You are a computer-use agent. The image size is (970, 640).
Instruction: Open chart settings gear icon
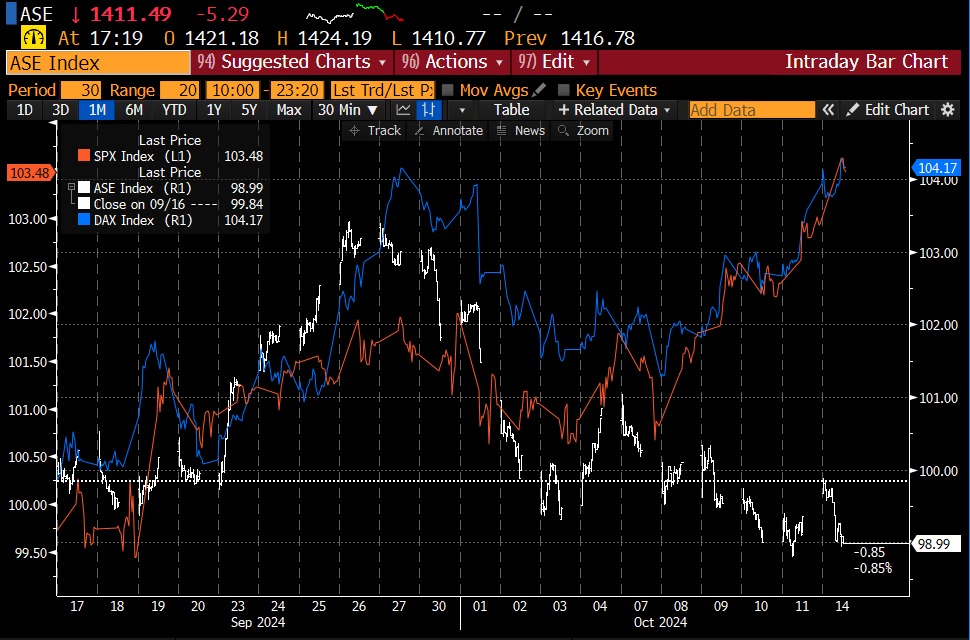(x=948, y=110)
